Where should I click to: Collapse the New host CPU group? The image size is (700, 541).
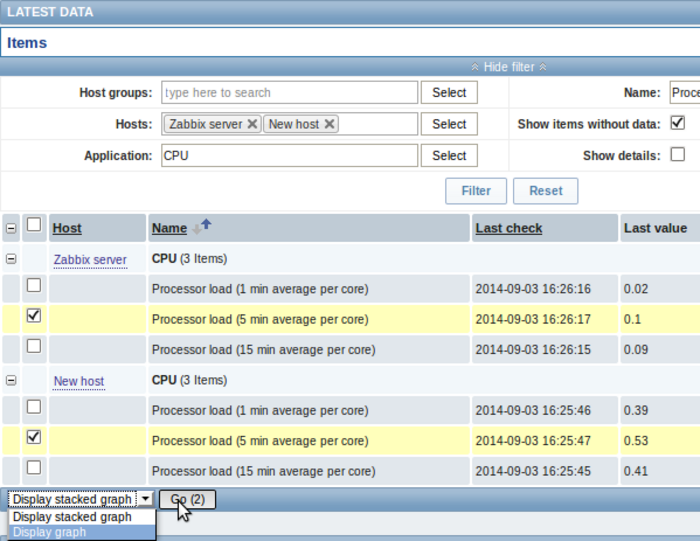point(11,380)
